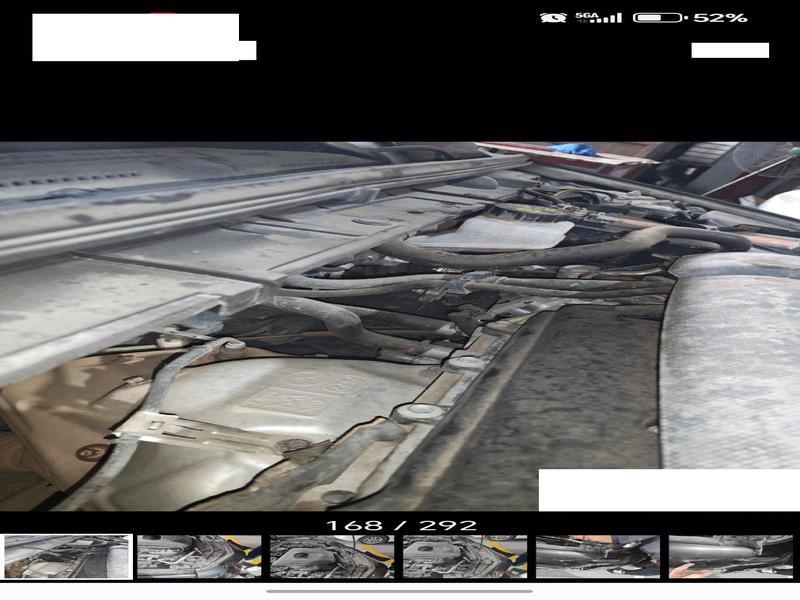This screenshot has width=800, height=600.
Task: Tap the 5G signal strength icon
Action: (598, 18)
